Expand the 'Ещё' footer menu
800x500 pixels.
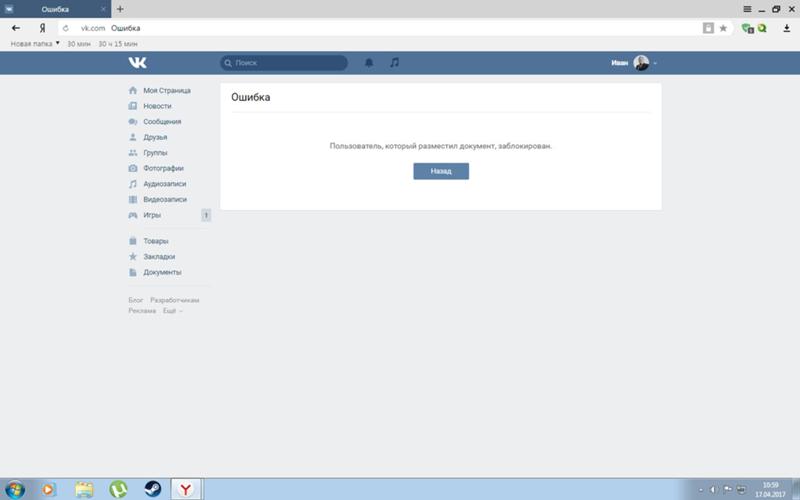(x=173, y=311)
